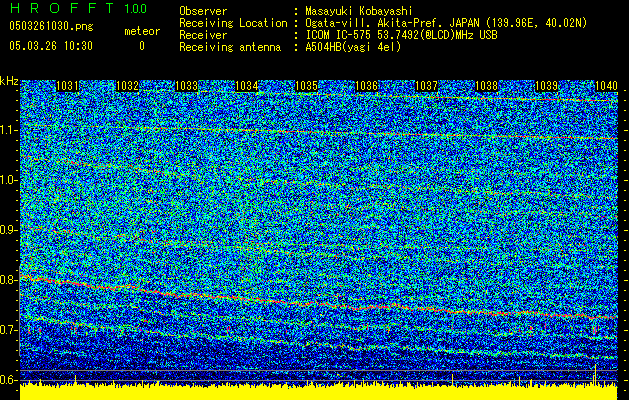
Task: Select receiver text ICOM IC-575 53.7492 MHz USB
Action: pyautogui.click(x=401, y=35)
